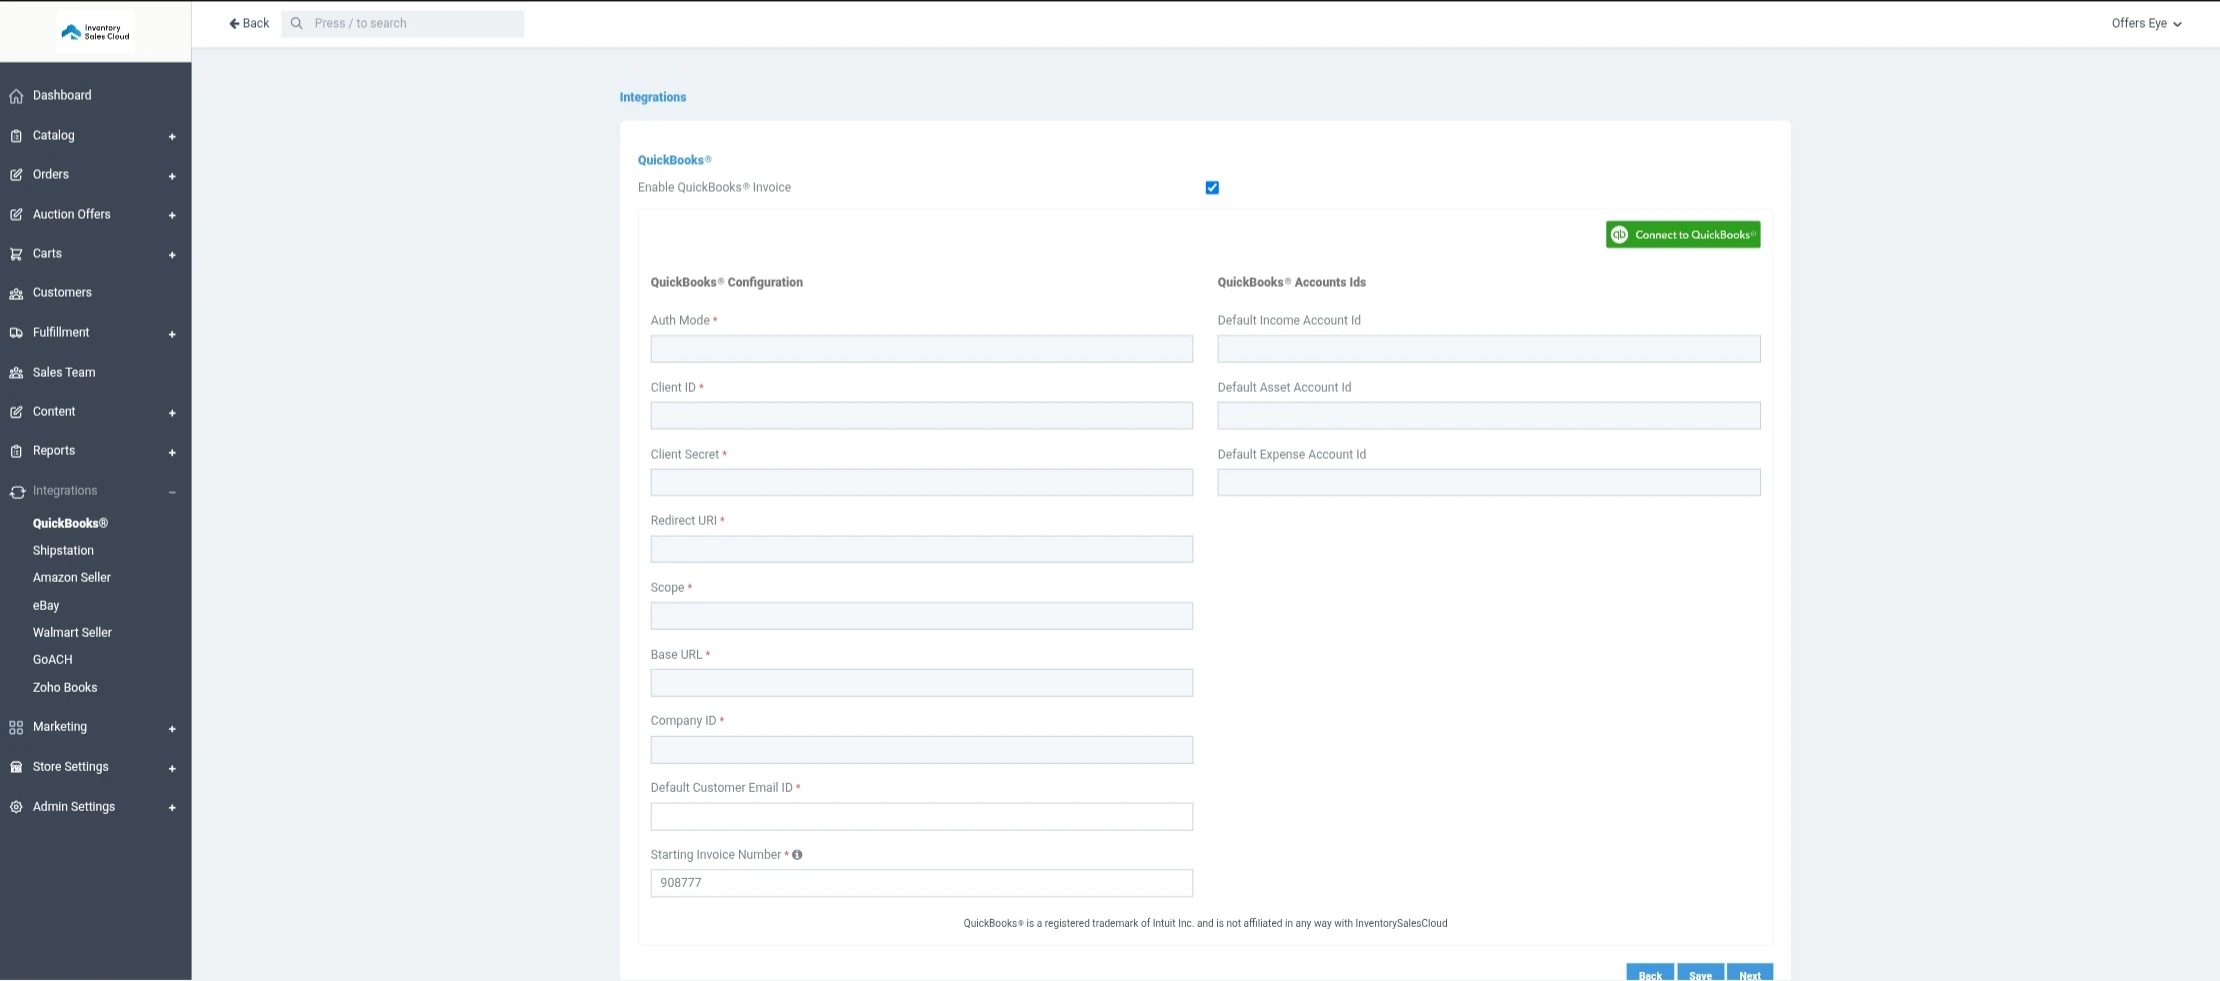This screenshot has width=2220, height=981.
Task: Open QuickBooks in Integrations submenu
Action: 70,523
